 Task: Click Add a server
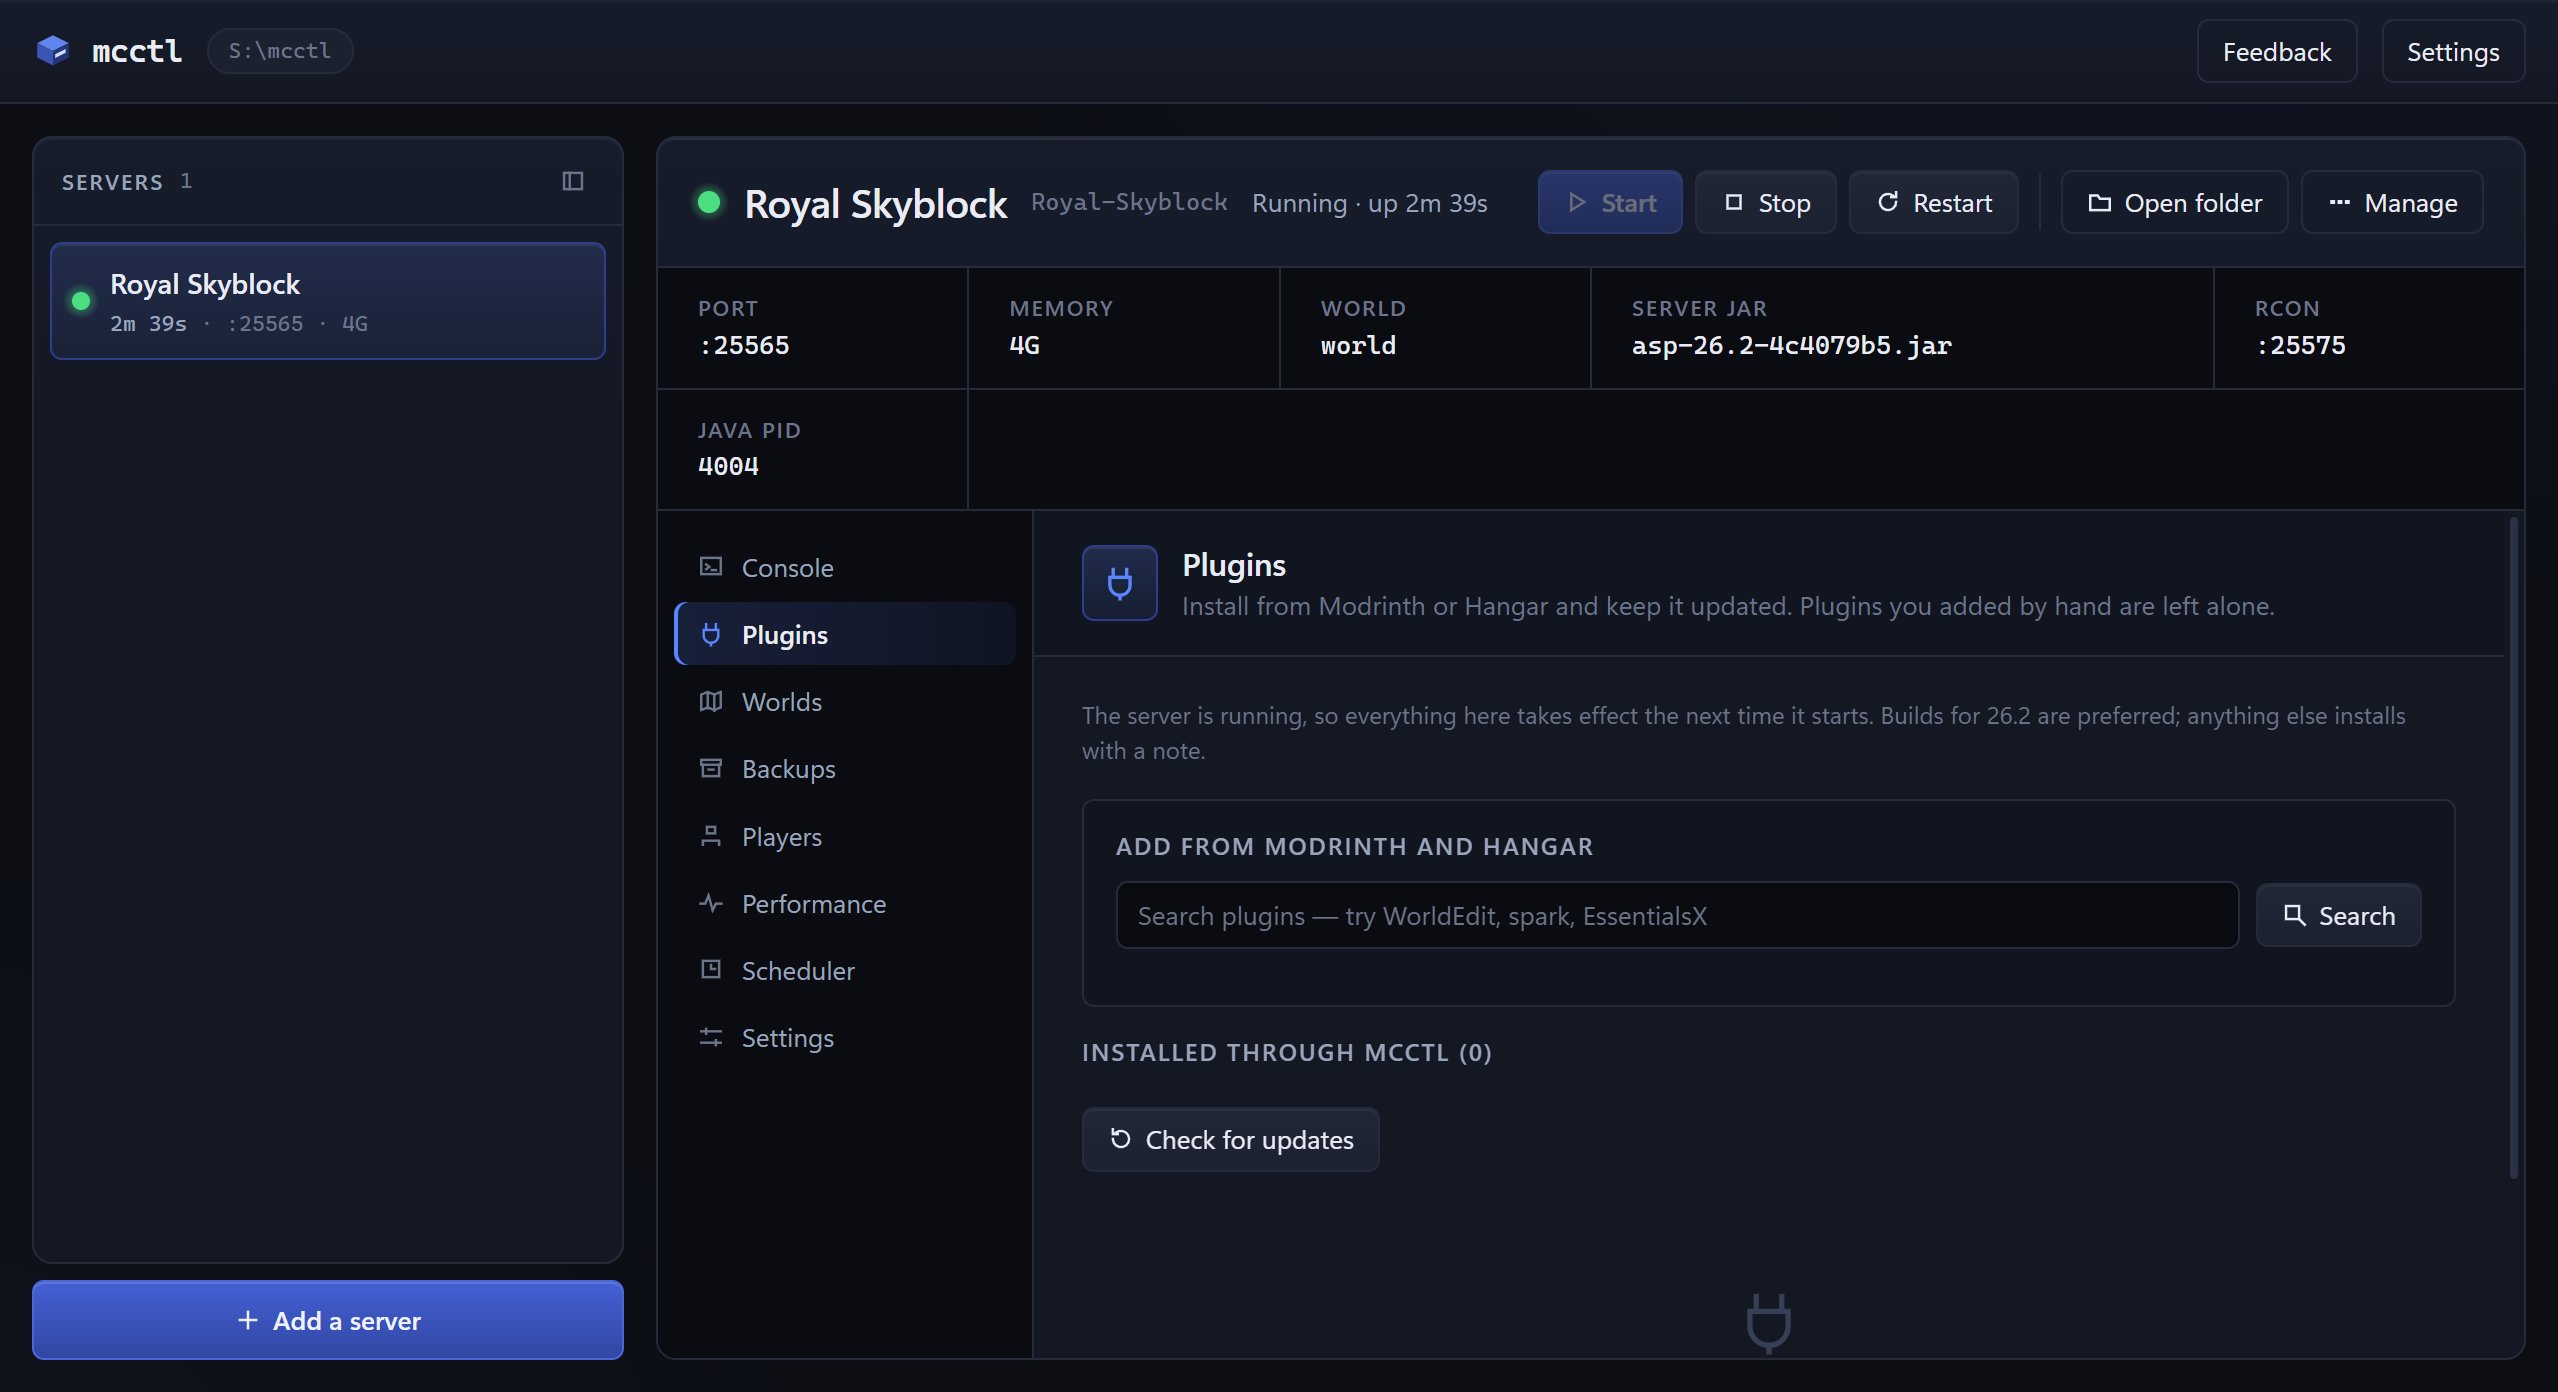click(328, 1320)
